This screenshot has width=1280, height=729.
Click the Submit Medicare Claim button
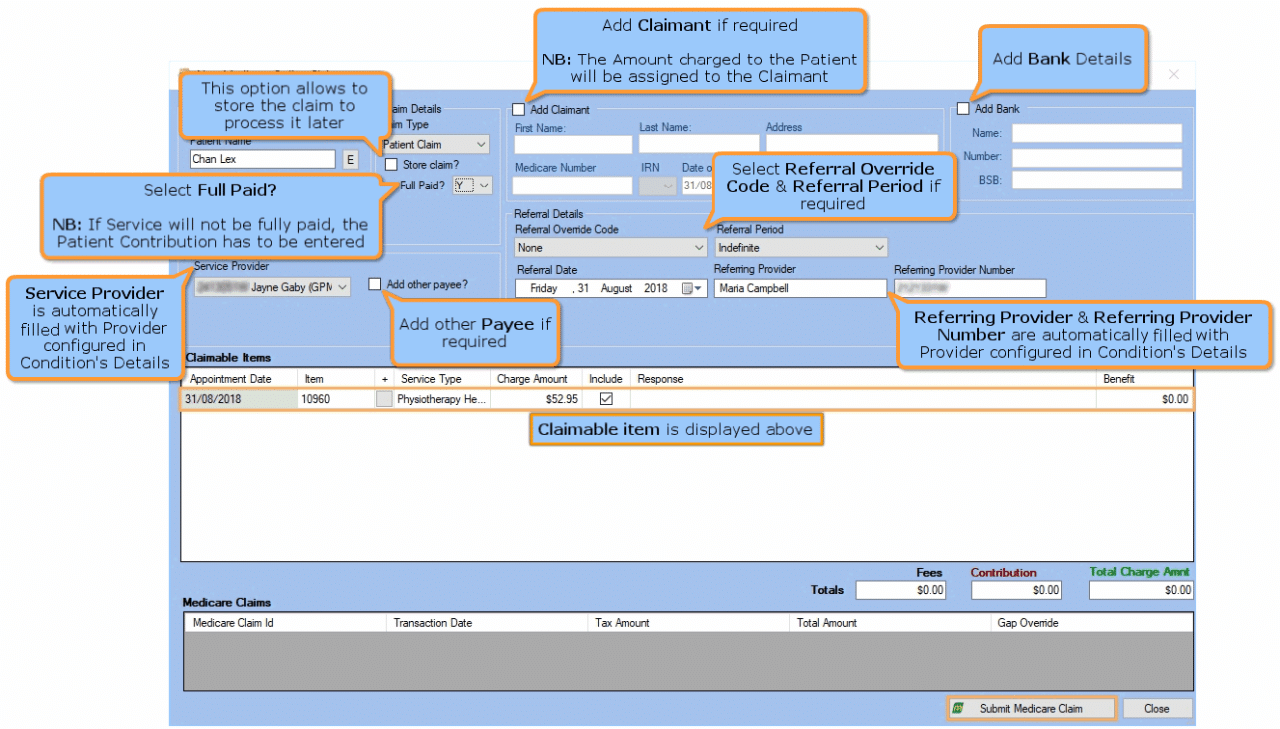[x=1031, y=708]
